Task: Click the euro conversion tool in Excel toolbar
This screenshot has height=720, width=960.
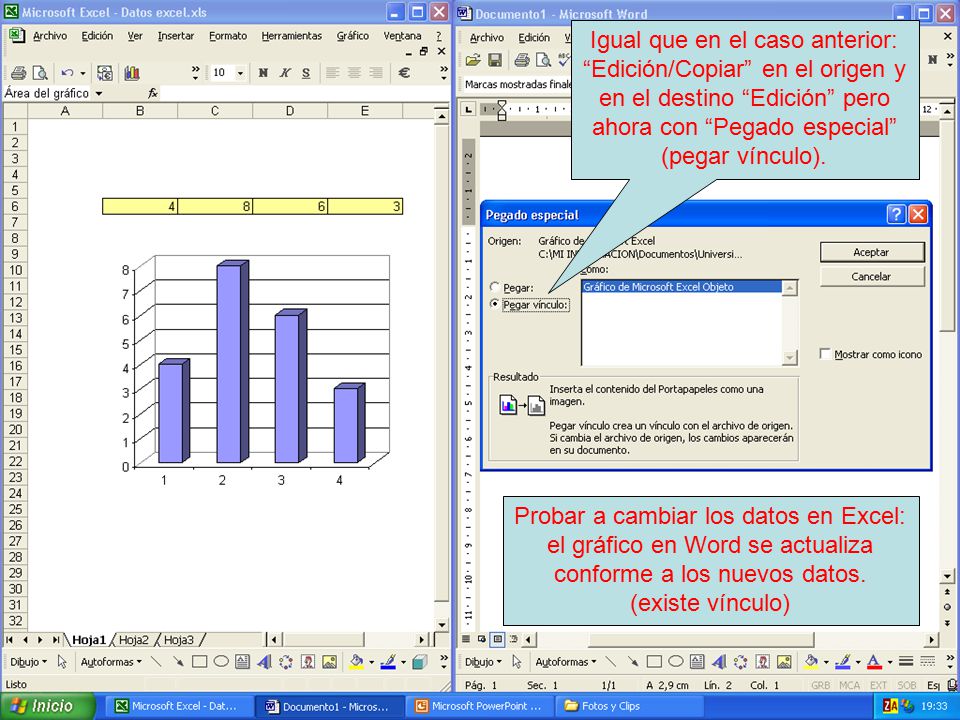Action: pos(105,73)
